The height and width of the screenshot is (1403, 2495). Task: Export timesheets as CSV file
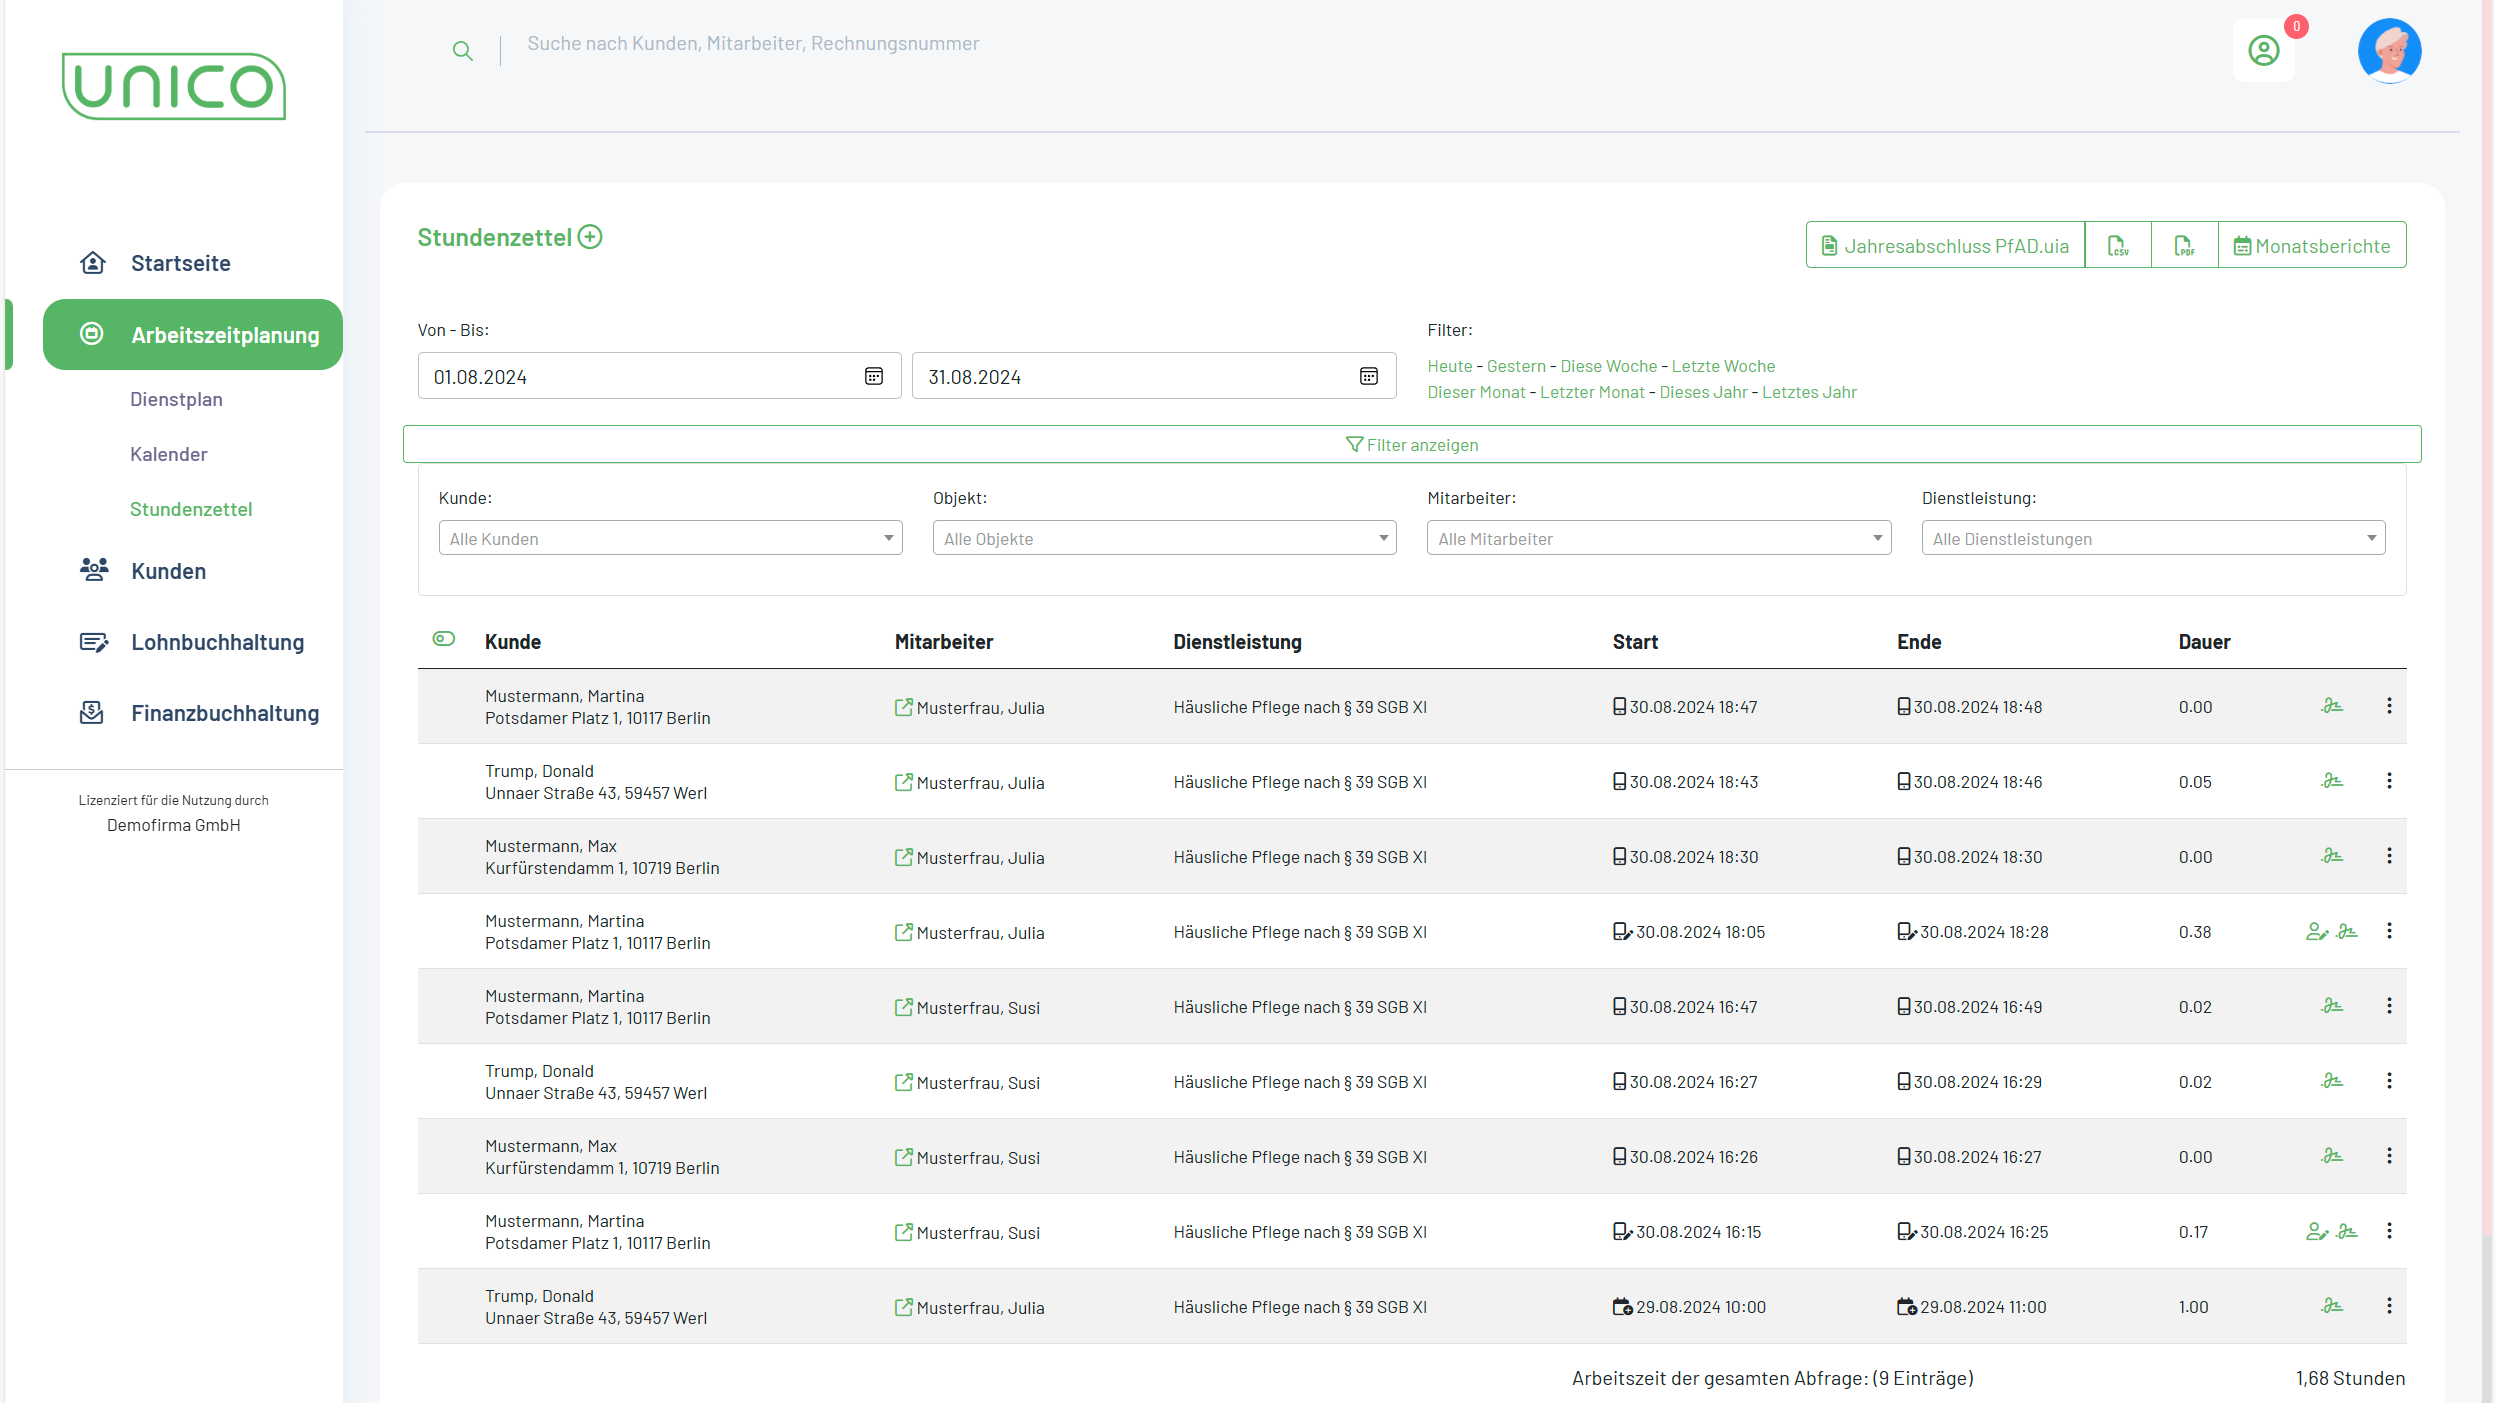[2117, 246]
